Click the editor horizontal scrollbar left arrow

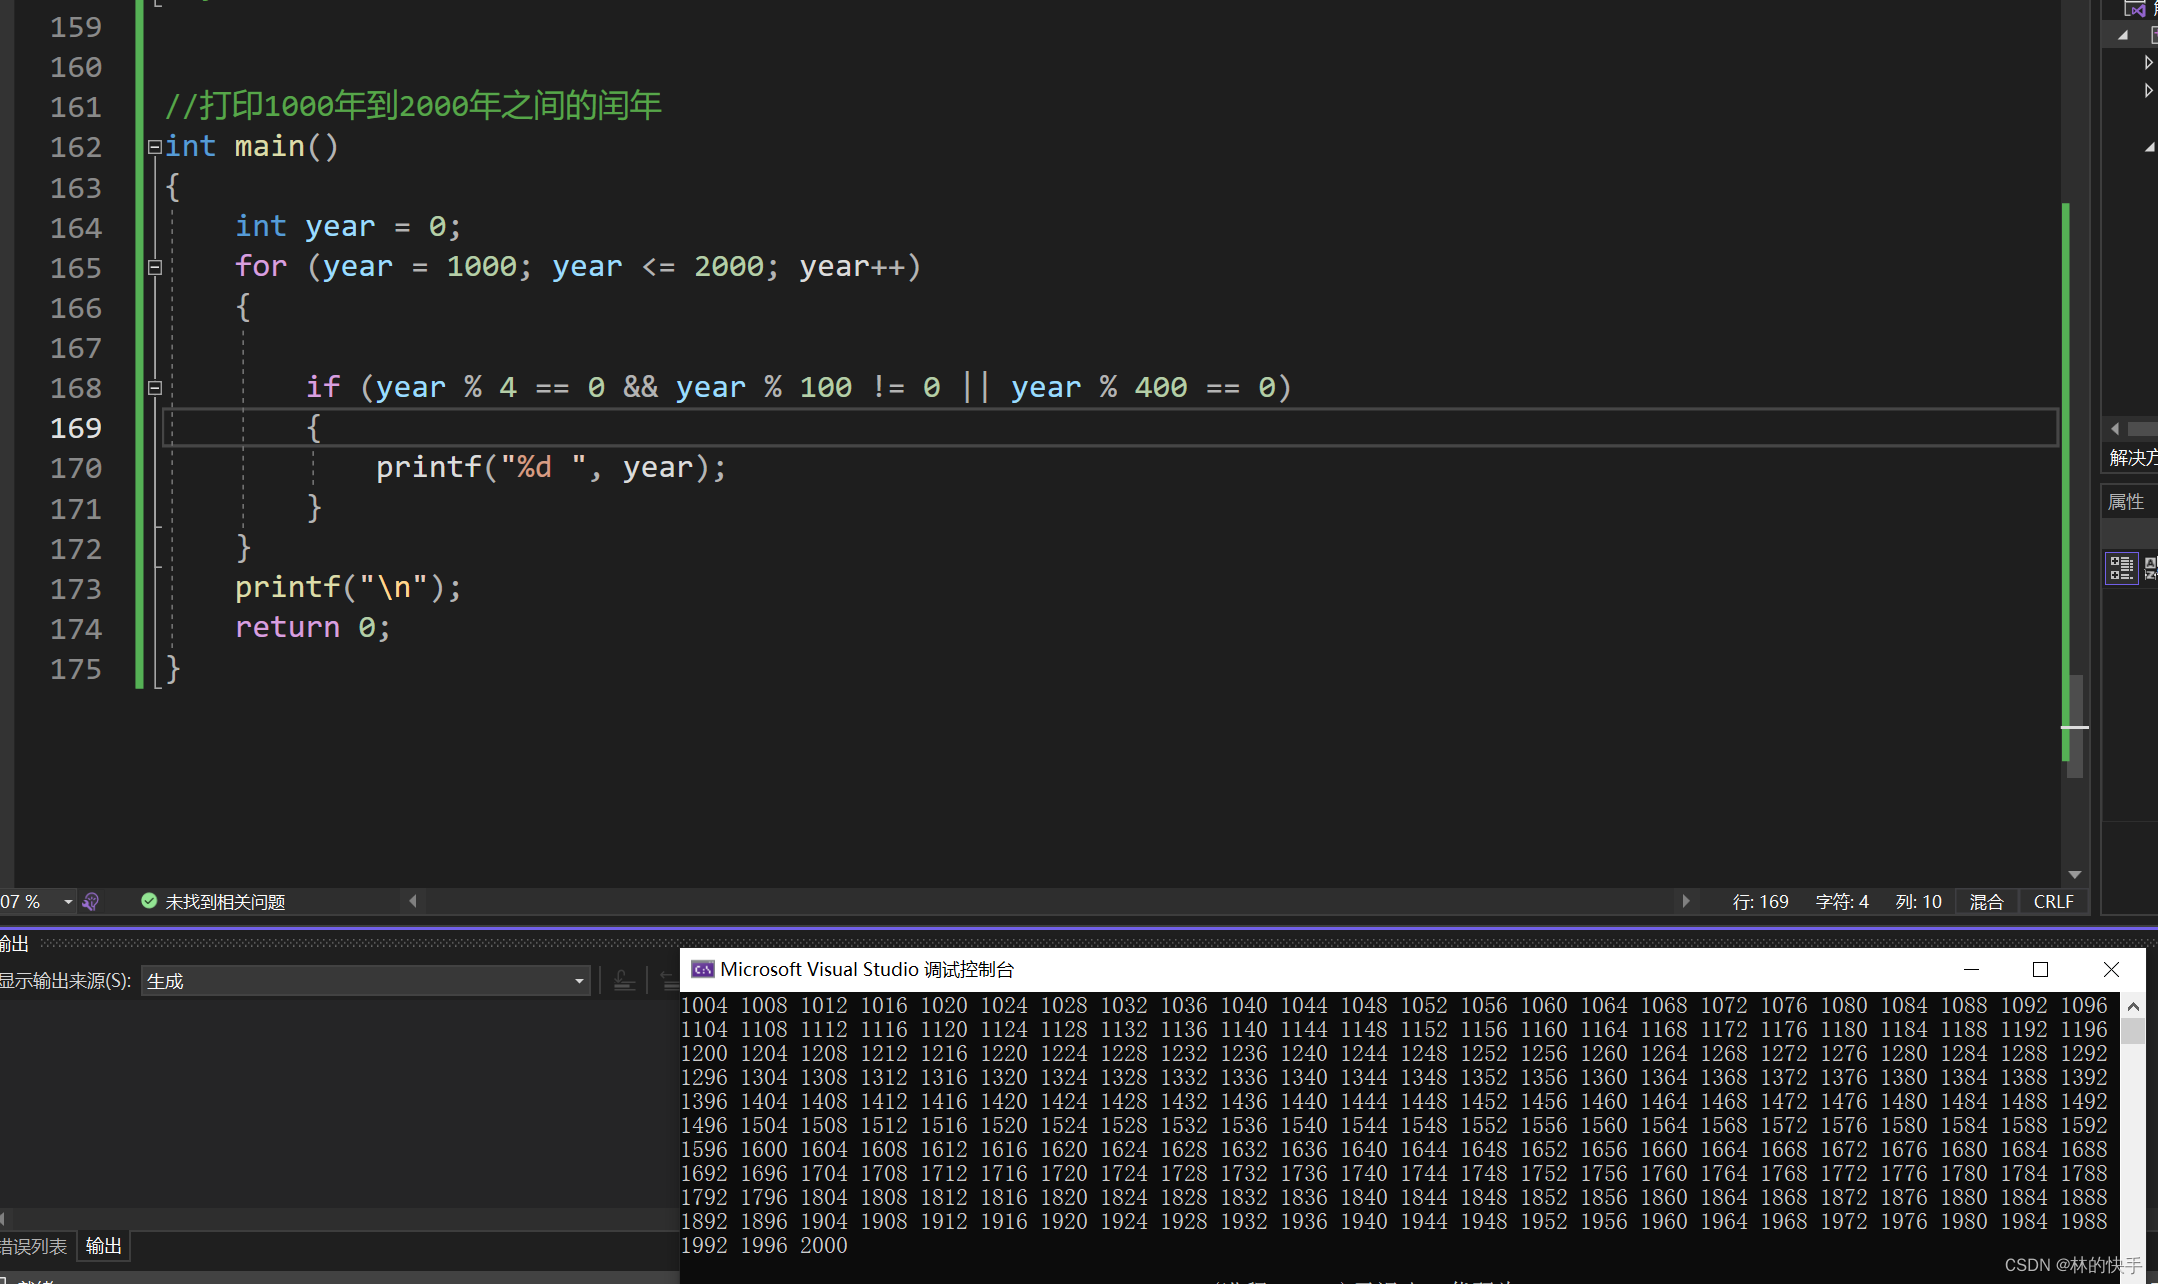tap(412, 901)
